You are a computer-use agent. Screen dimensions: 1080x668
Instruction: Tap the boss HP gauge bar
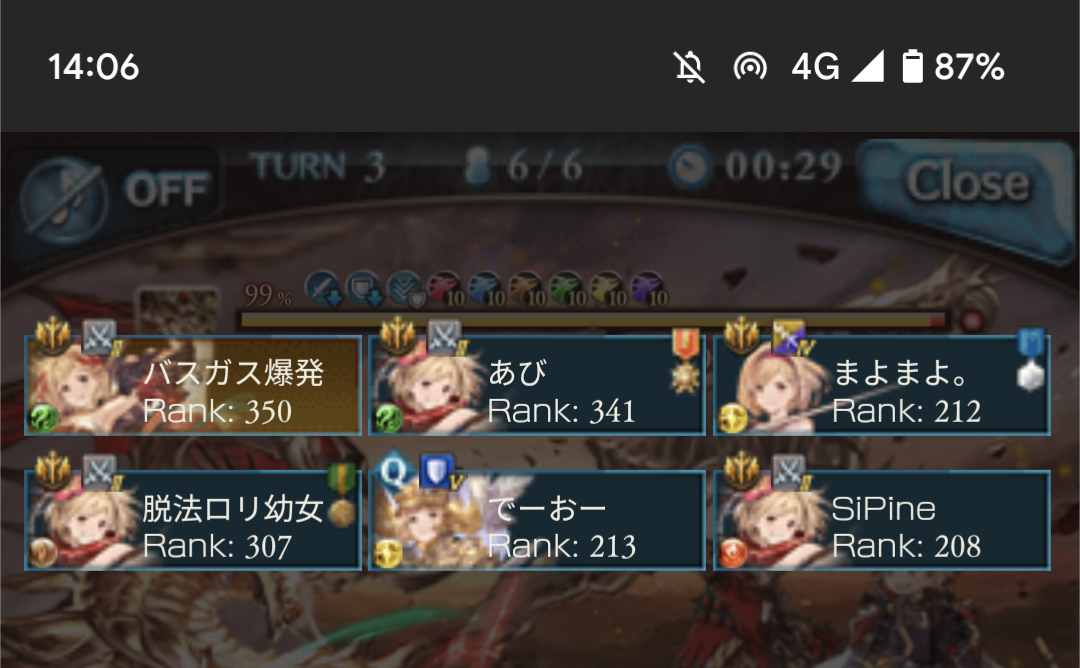pos(592,320)
